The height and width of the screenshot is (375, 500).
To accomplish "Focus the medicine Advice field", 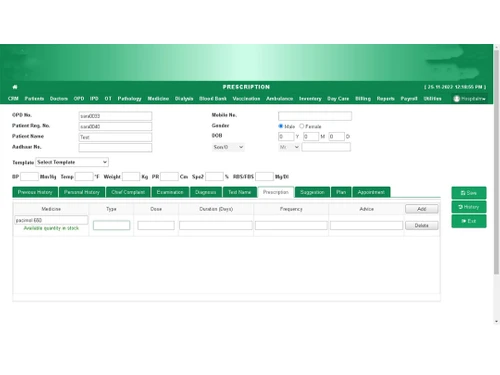I will [367, 226].
